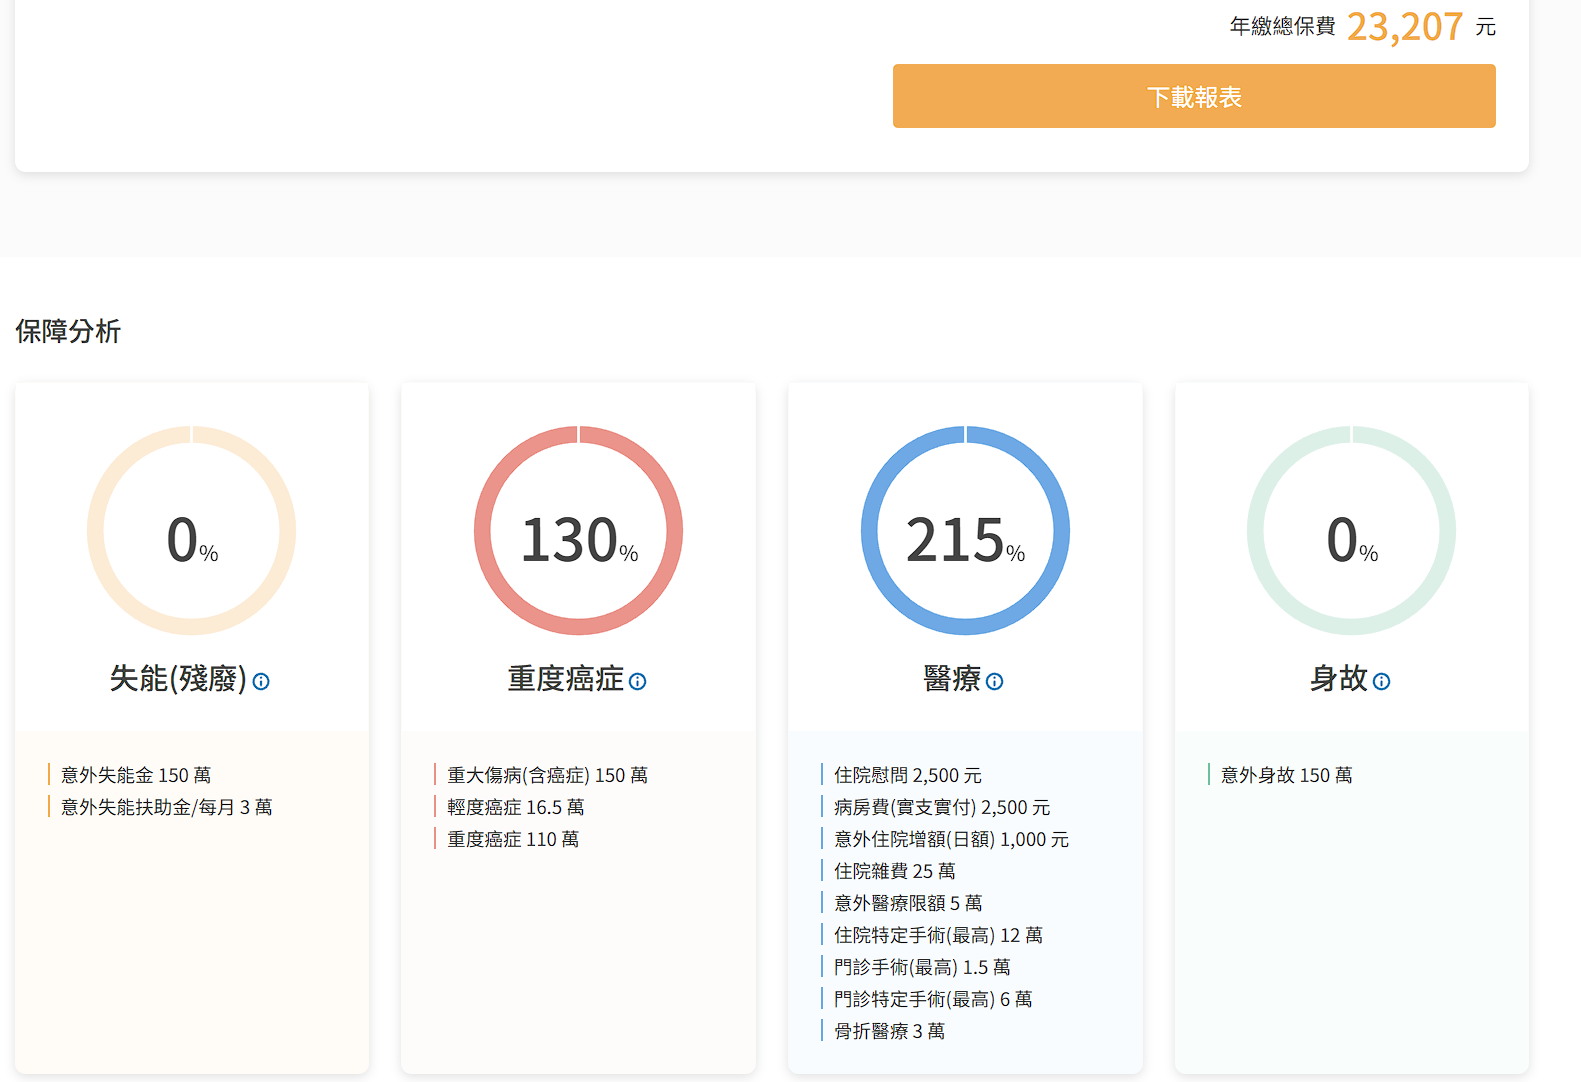Click the 下載報表 download button
Image resolution: width=1581 pixels, height=1082 pixels.
[1193, 96]
